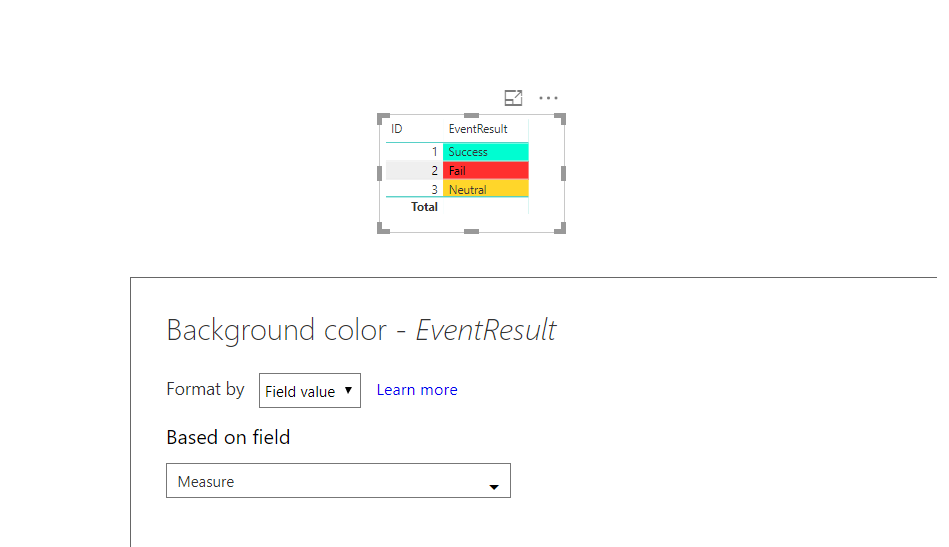
Task: Sort the table by ID column header
Action: 396,129
